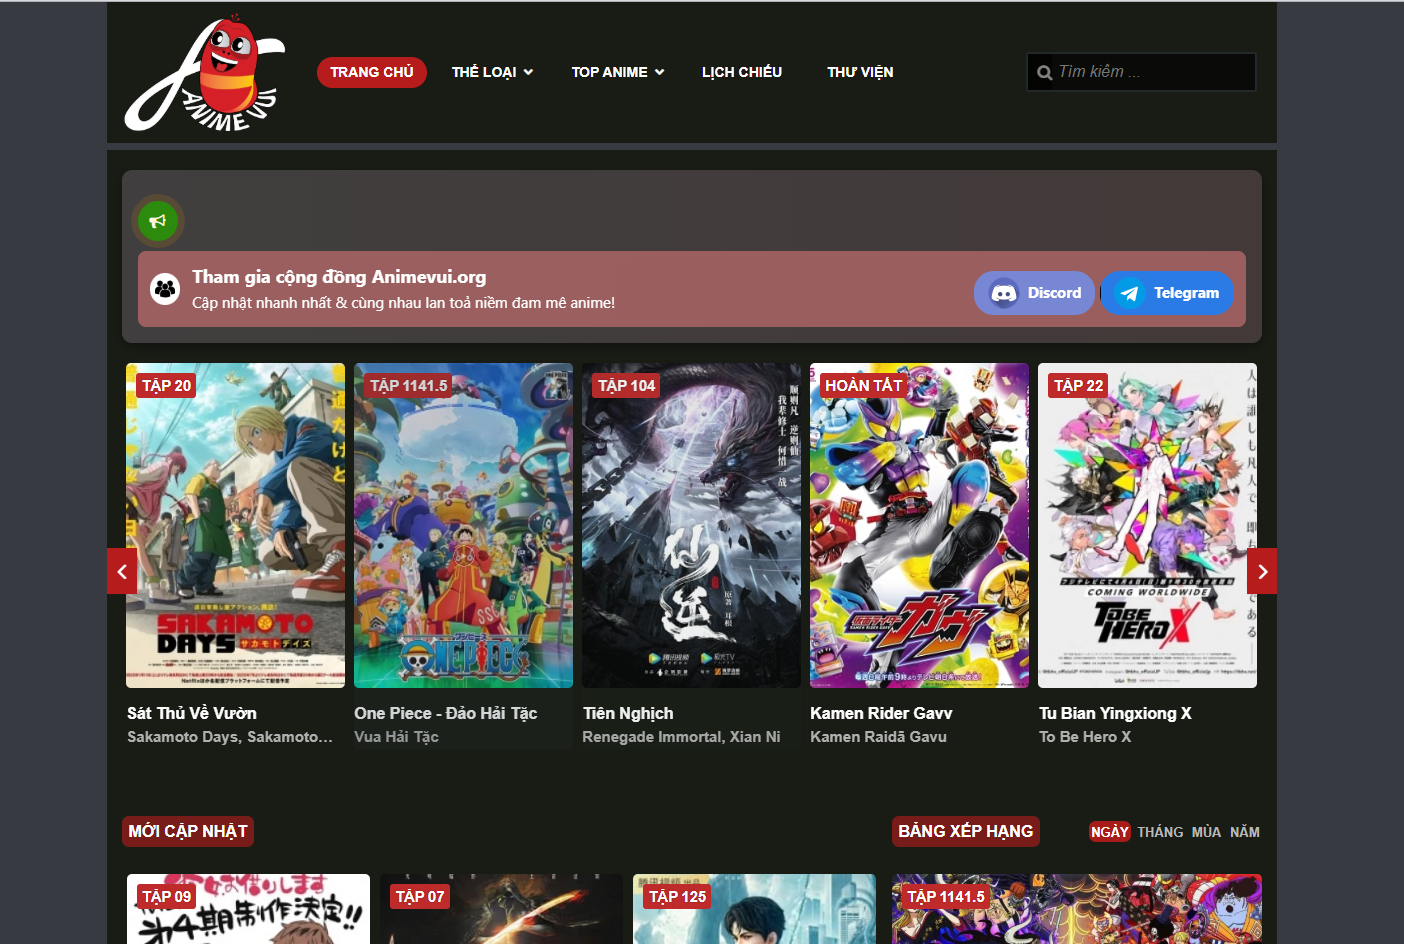Select the Ngày ranking filter
This screenshot has height=944, width=1404.
tap(1109, 832)
